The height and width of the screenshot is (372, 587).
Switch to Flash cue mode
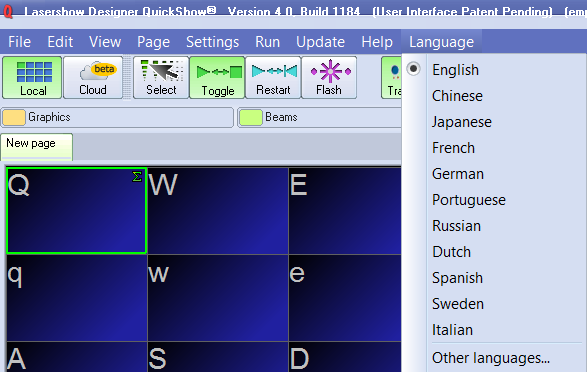pos(329,77)
